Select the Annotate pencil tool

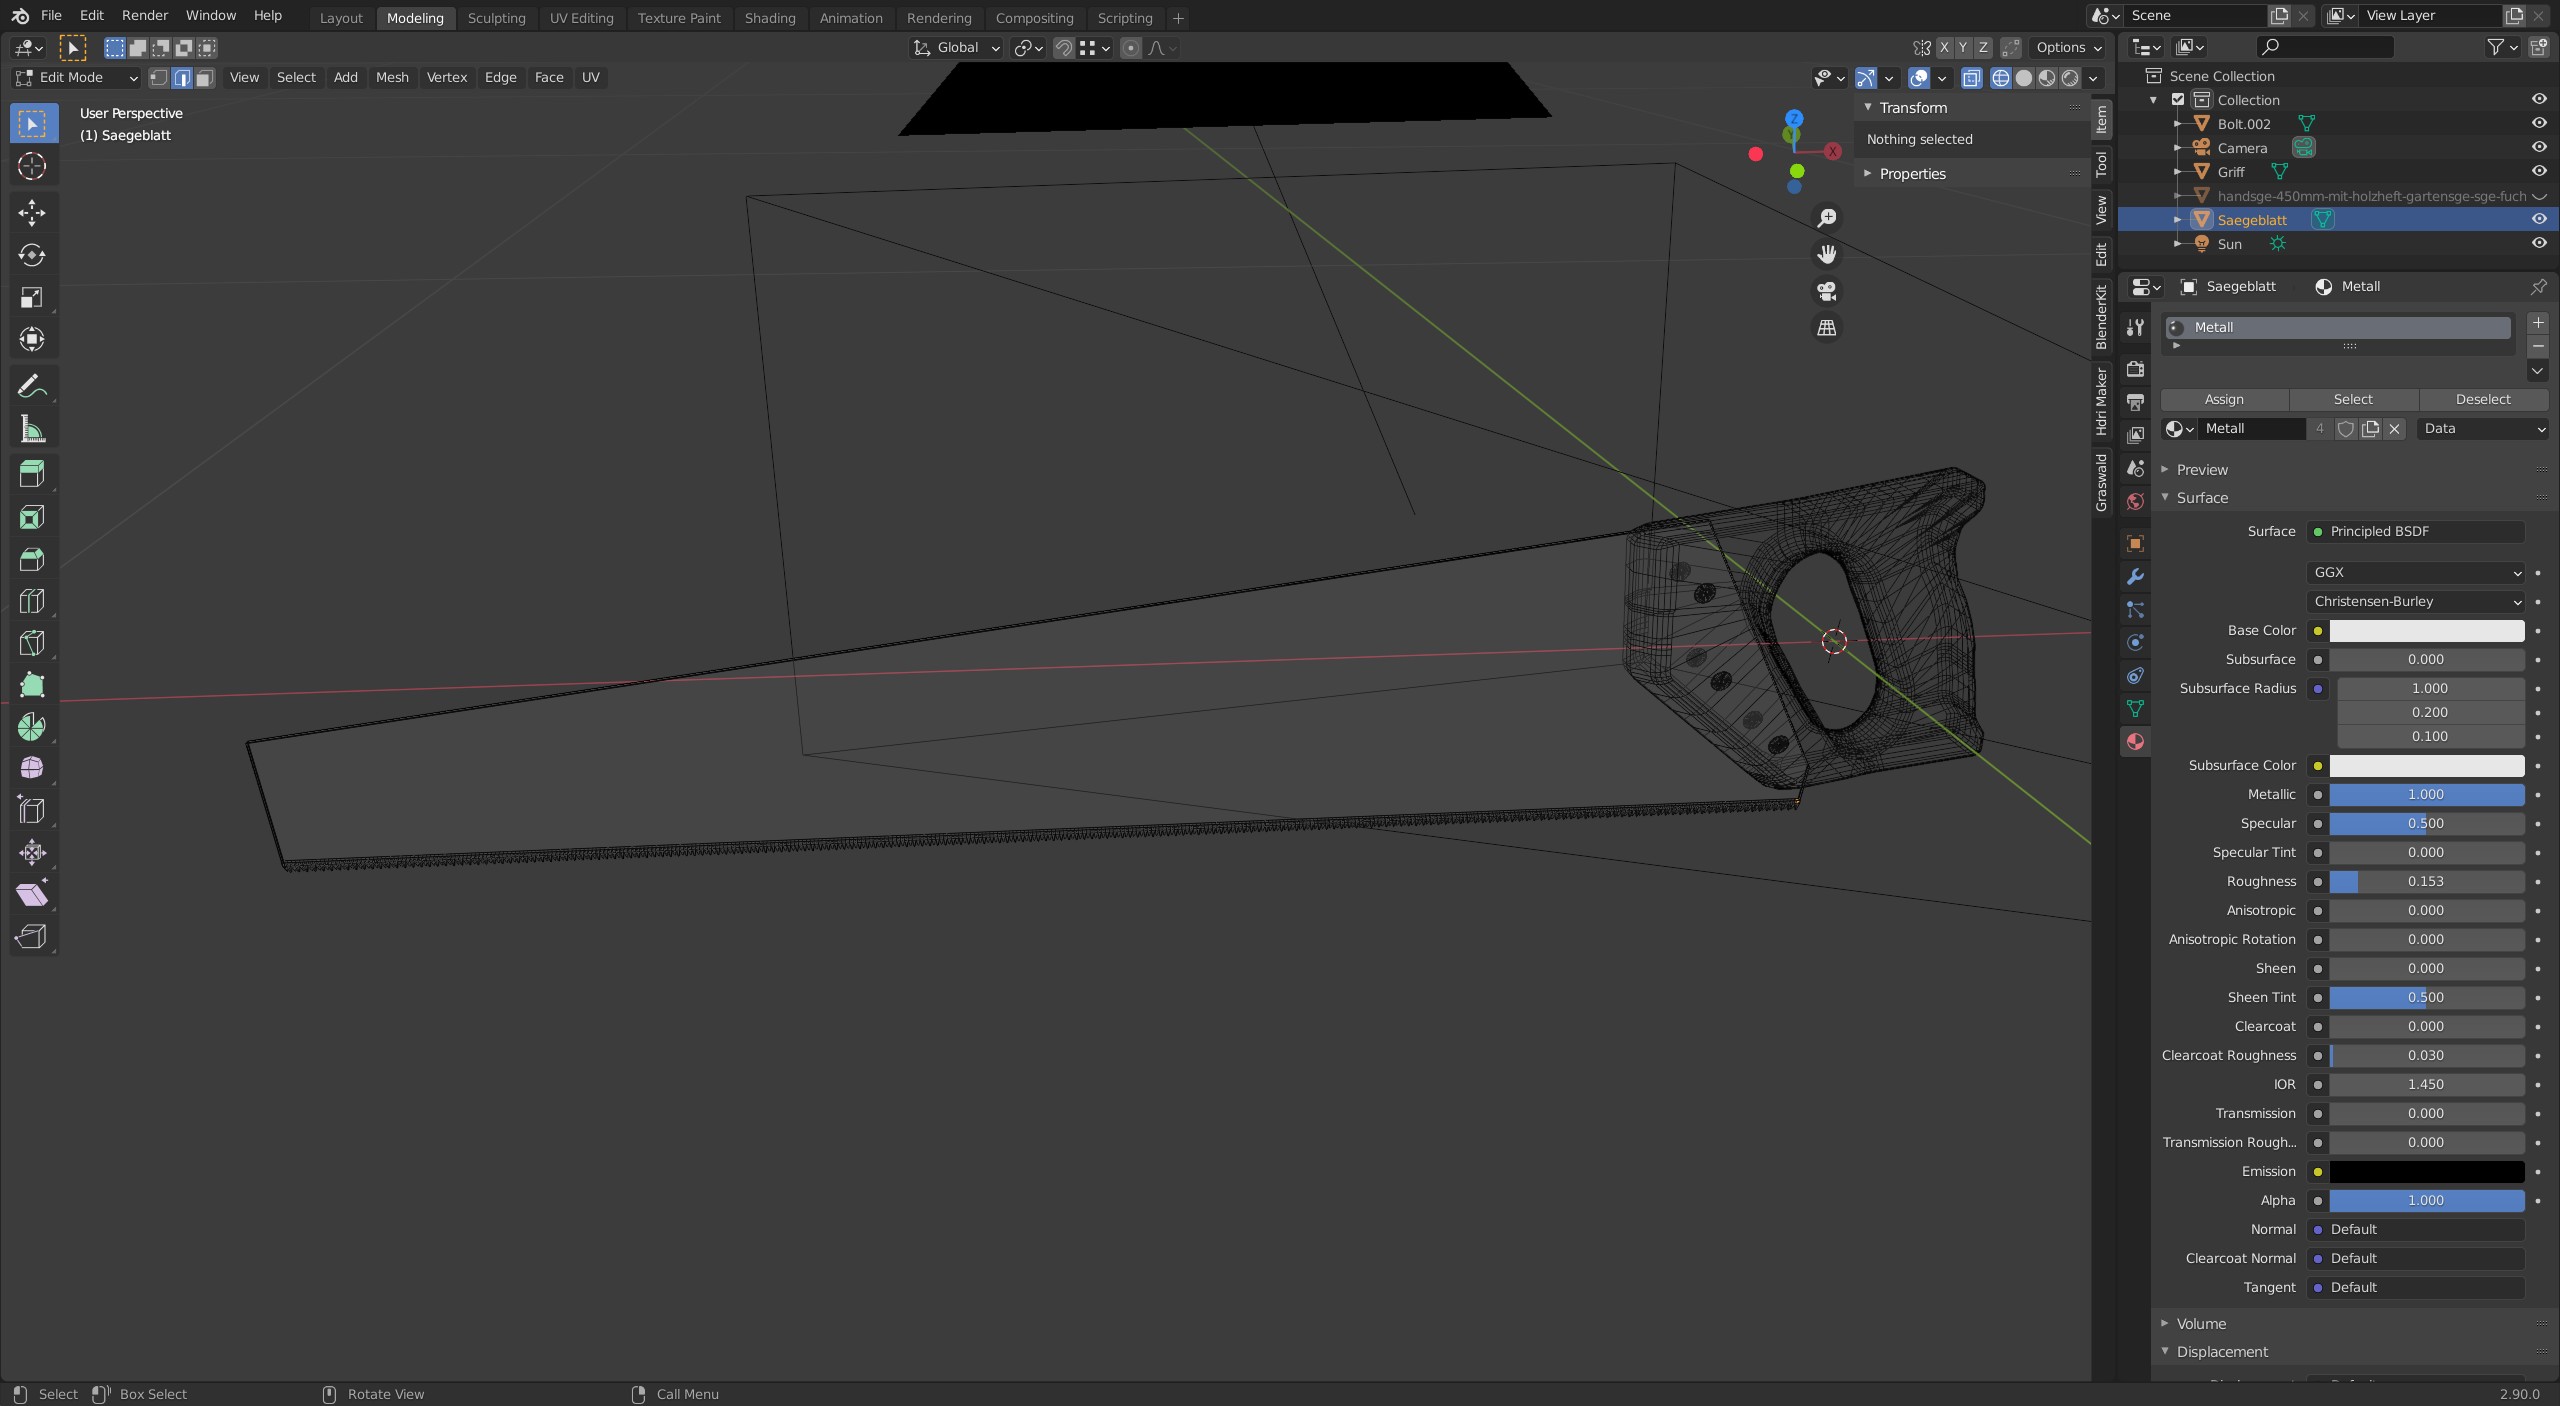pos(32,387)
